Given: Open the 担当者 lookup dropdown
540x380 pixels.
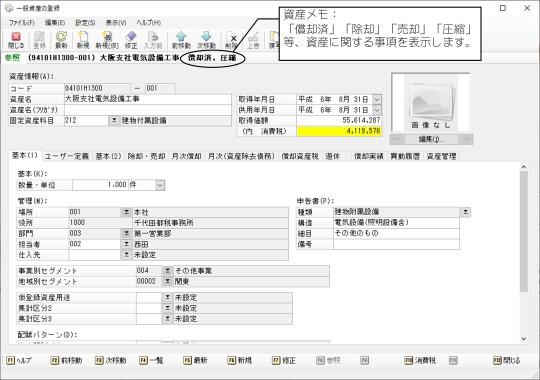Looking at the screenshot, I should coord(126,244).
